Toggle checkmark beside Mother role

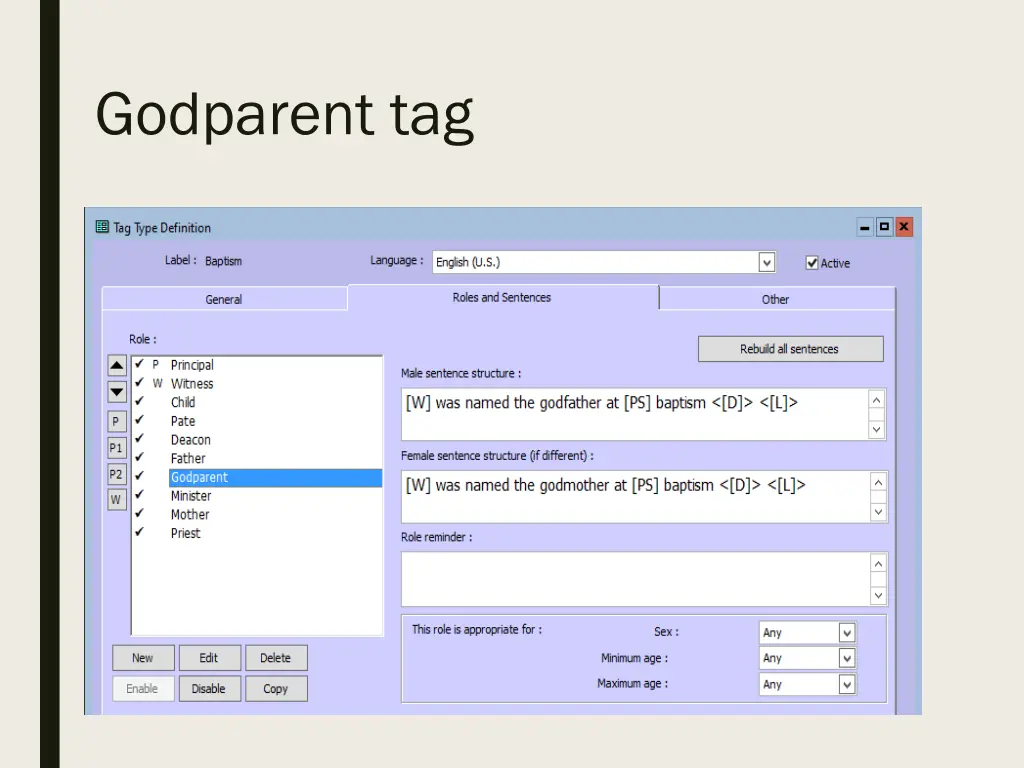pos(139,513)
